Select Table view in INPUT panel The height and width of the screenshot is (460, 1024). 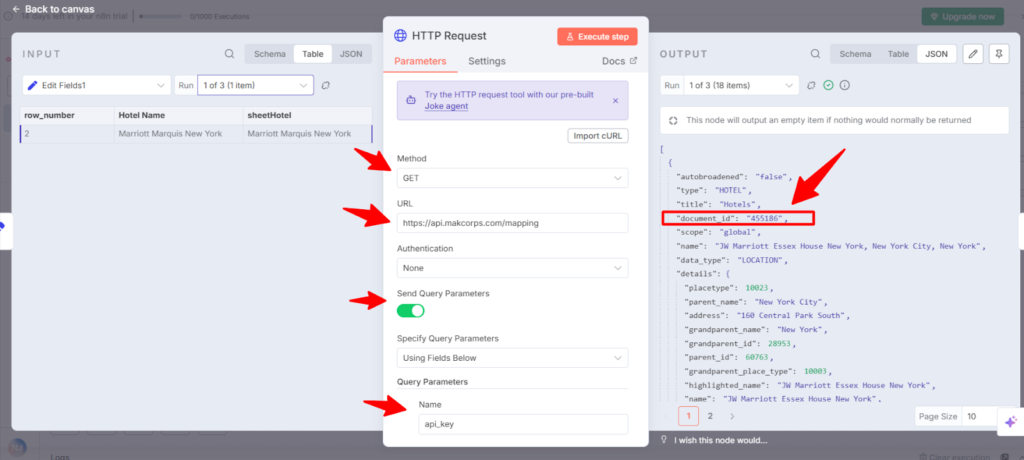coord(313,54)
